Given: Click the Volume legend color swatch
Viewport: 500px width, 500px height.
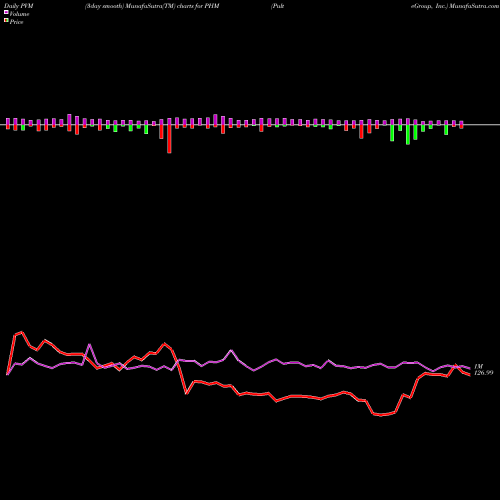Looking at the screenshot, I should click(6, 12).
